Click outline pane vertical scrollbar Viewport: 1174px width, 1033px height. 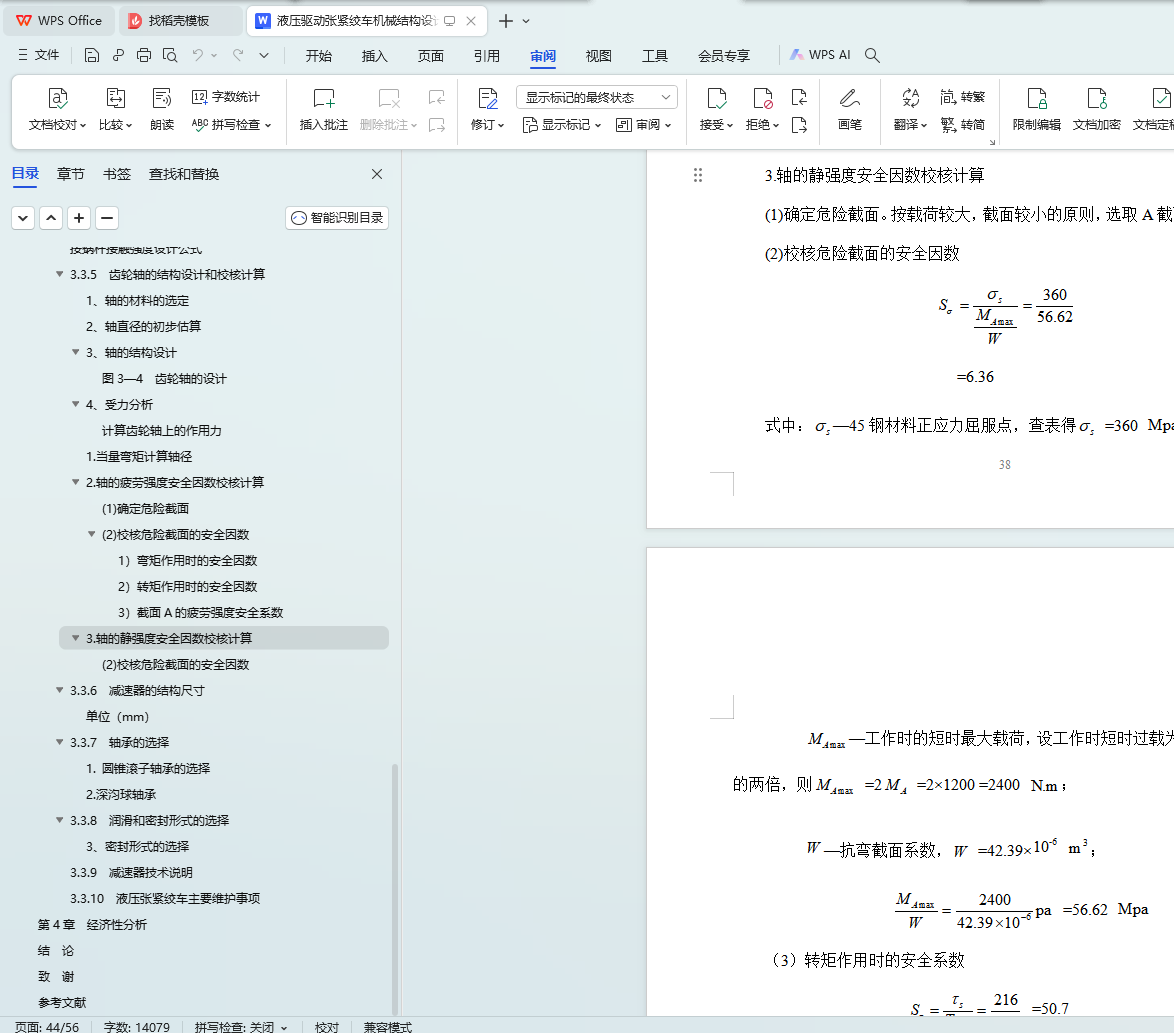click(x=395, y=887)
